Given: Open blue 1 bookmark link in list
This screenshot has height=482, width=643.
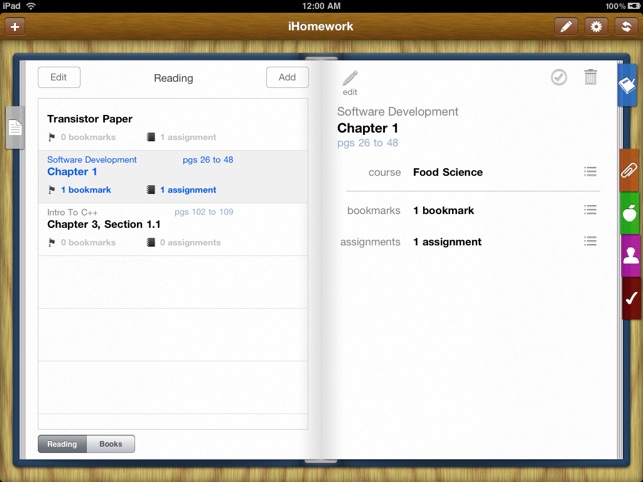Looking at the screenshot, I should [x=86, y=190].
